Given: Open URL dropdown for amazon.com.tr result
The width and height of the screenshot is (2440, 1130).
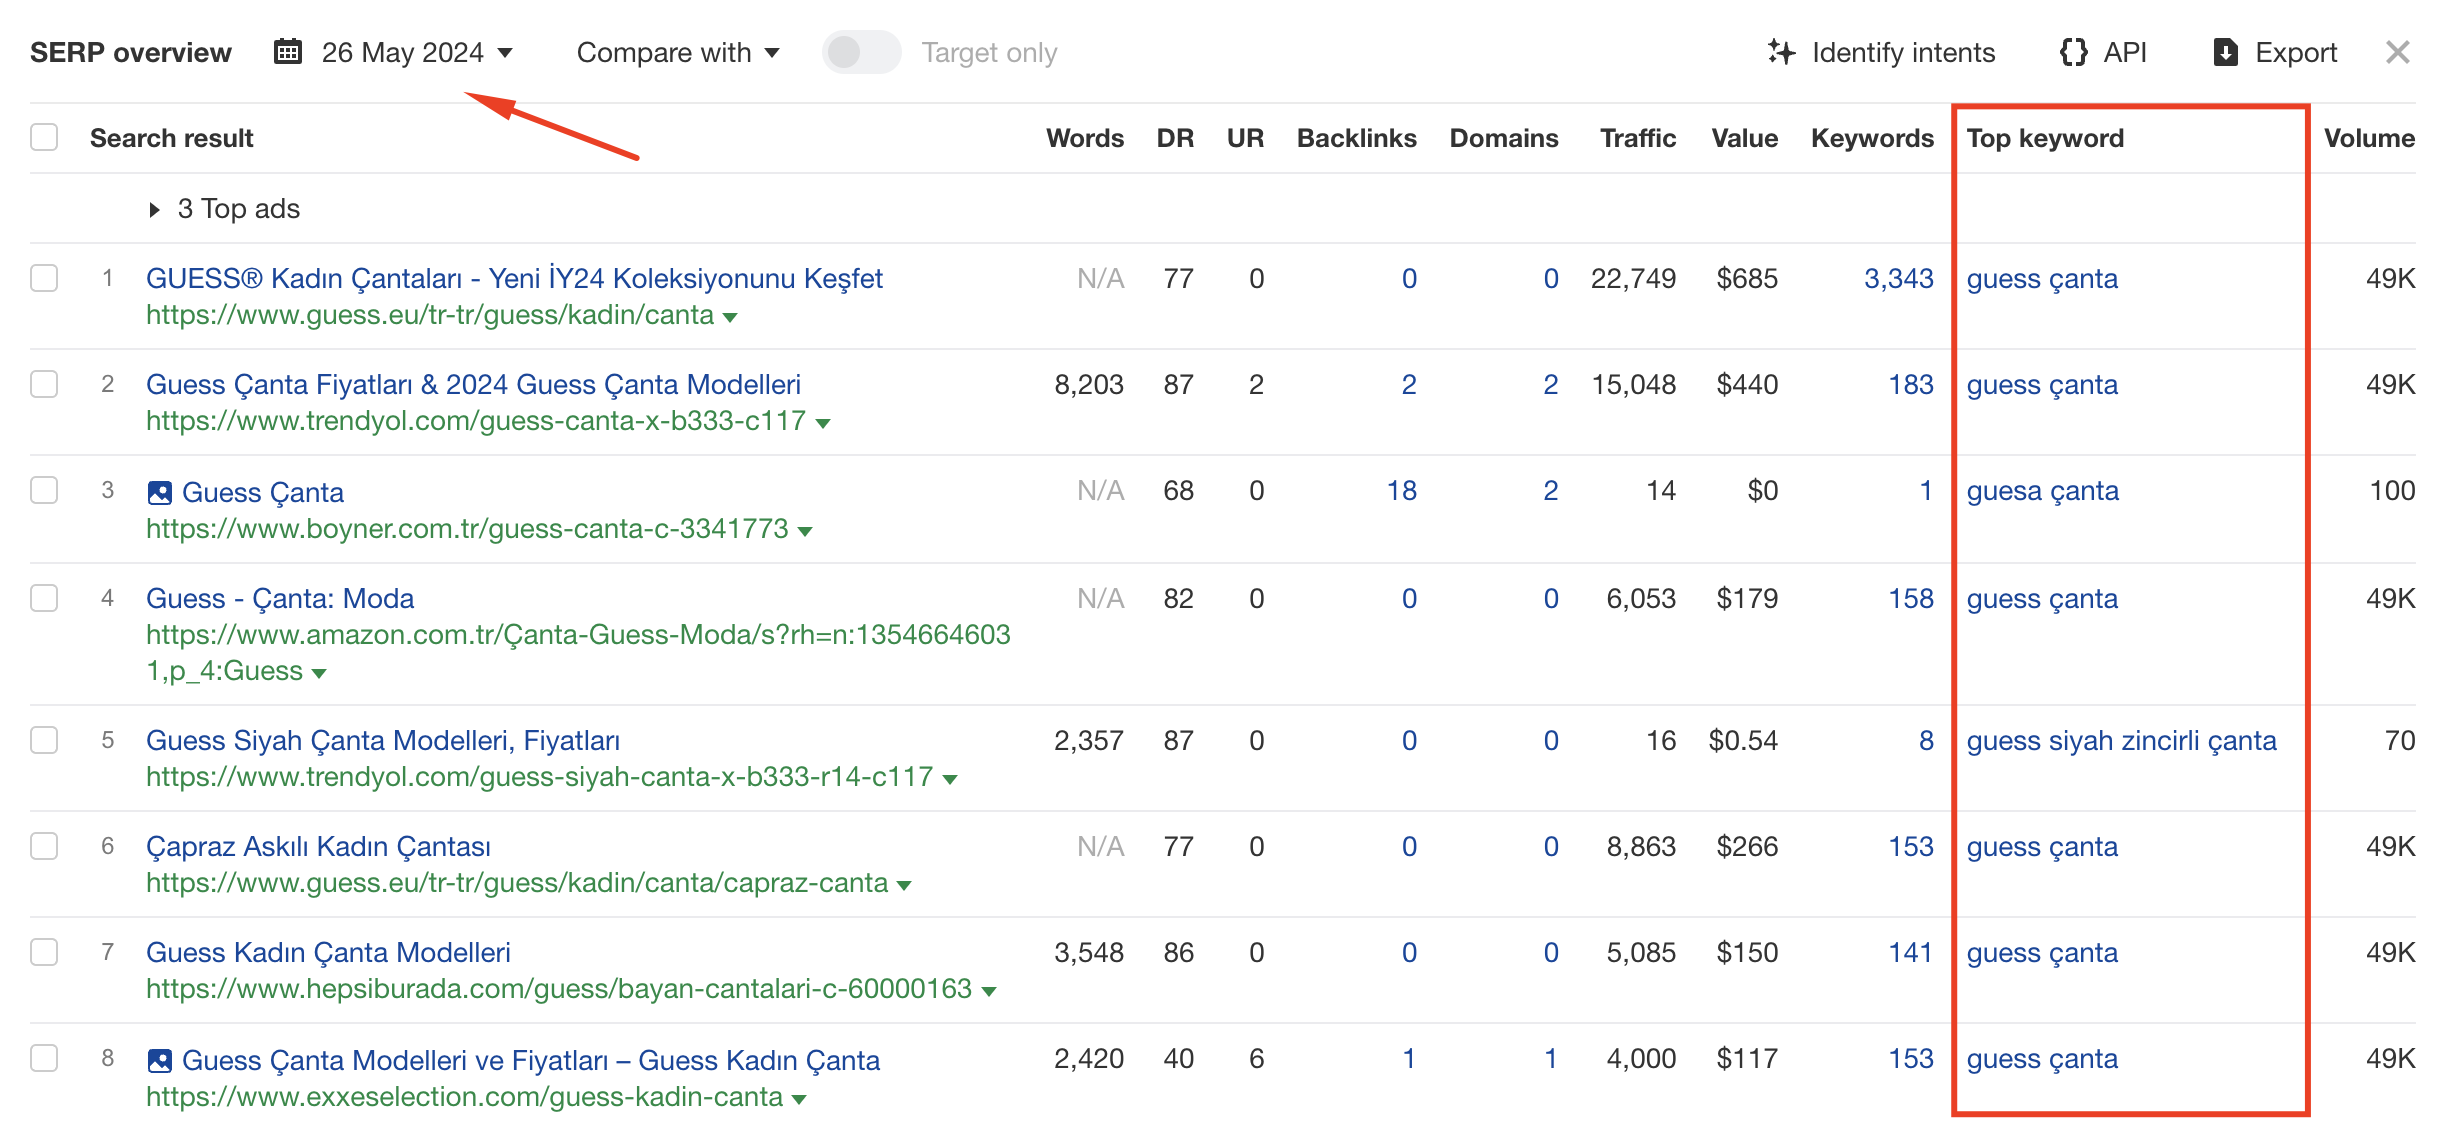Looking at the screenshot, I should pos(319,673).
